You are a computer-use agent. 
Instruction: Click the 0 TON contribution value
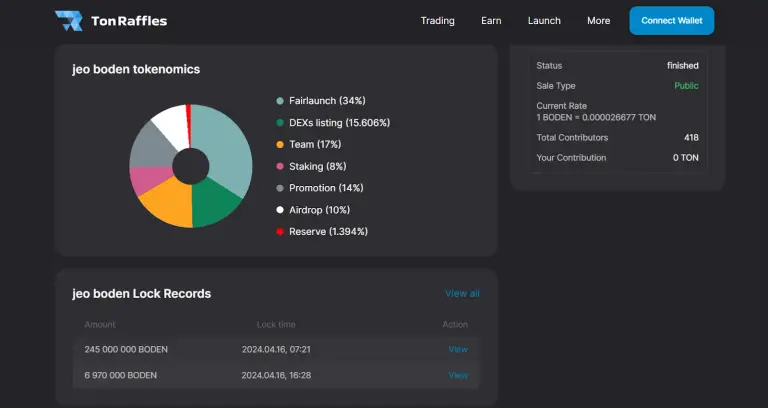pyautogui.click(x=686, y=158)
